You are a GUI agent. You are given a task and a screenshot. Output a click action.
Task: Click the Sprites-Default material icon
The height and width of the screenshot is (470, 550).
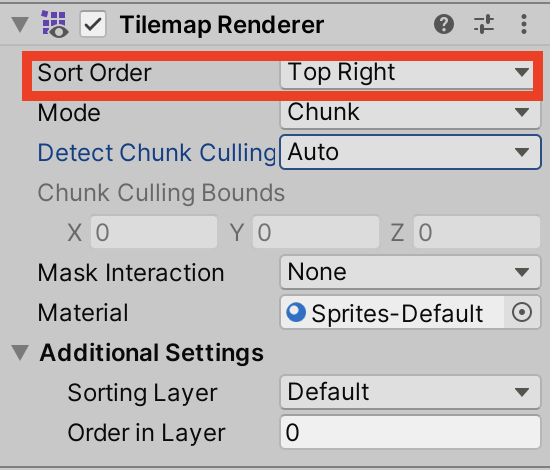(296, 312)
